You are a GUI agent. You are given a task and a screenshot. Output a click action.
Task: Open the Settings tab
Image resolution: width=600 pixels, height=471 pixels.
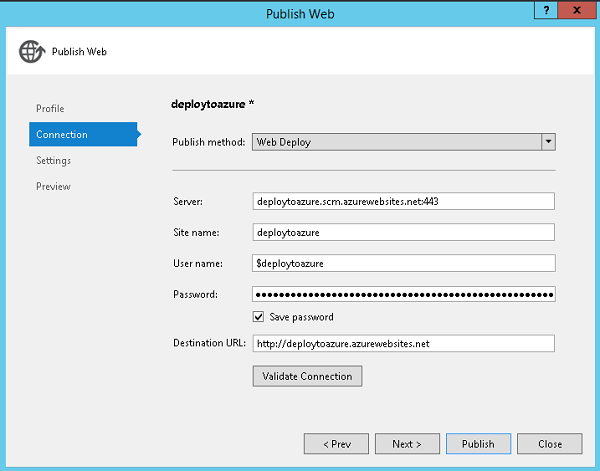(x=53, y=160)
